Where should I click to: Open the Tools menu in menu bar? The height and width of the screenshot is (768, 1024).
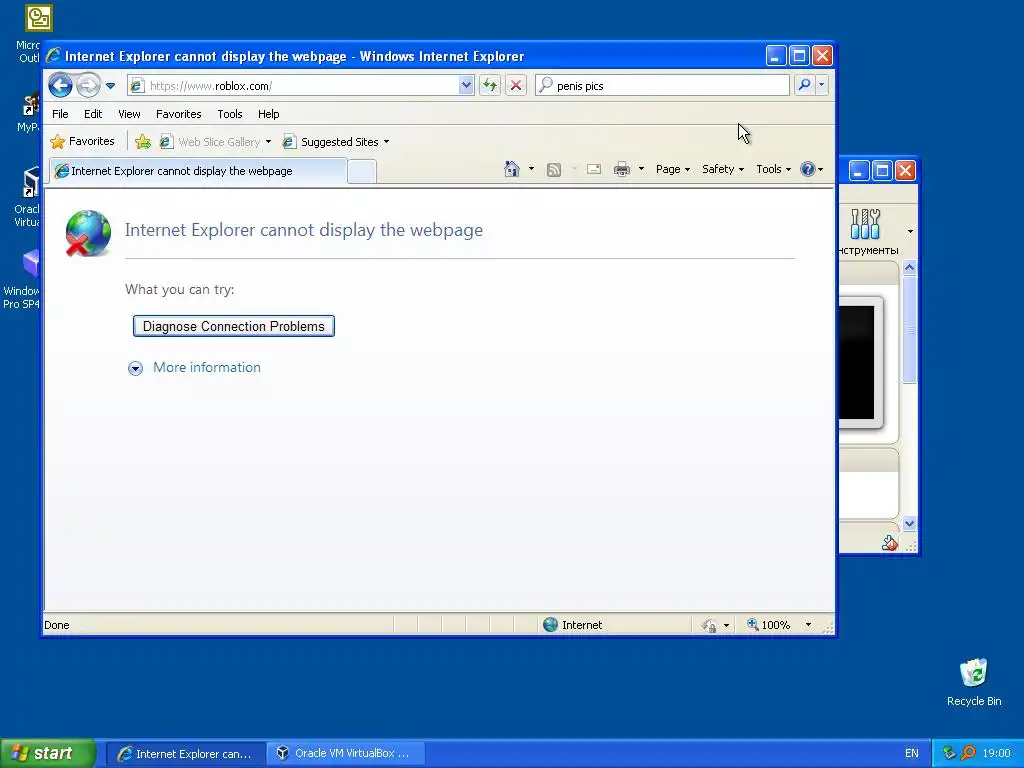point(230,114)
